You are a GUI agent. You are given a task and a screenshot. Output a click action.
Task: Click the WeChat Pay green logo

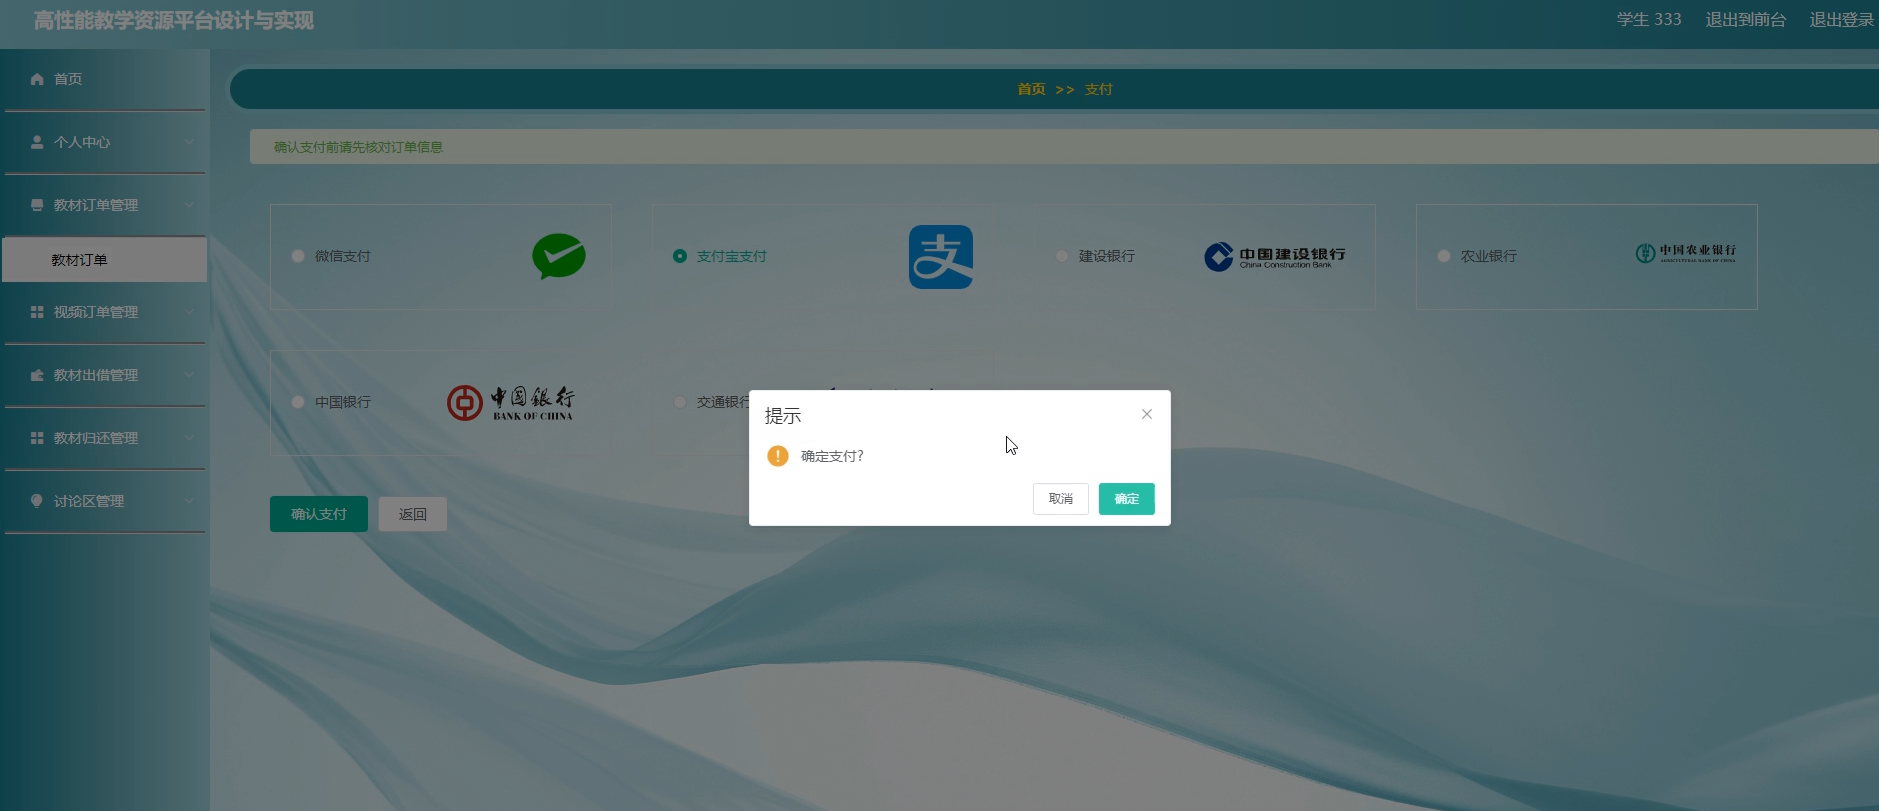point(559,256)
